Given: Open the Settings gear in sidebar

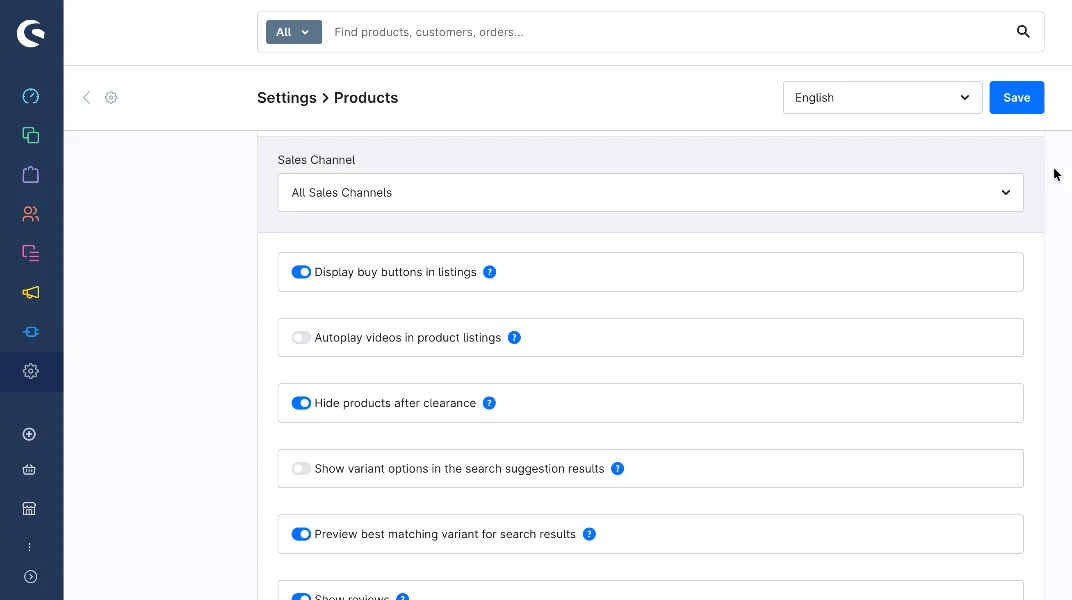Looking at the screenshot, I should point(31,371).
